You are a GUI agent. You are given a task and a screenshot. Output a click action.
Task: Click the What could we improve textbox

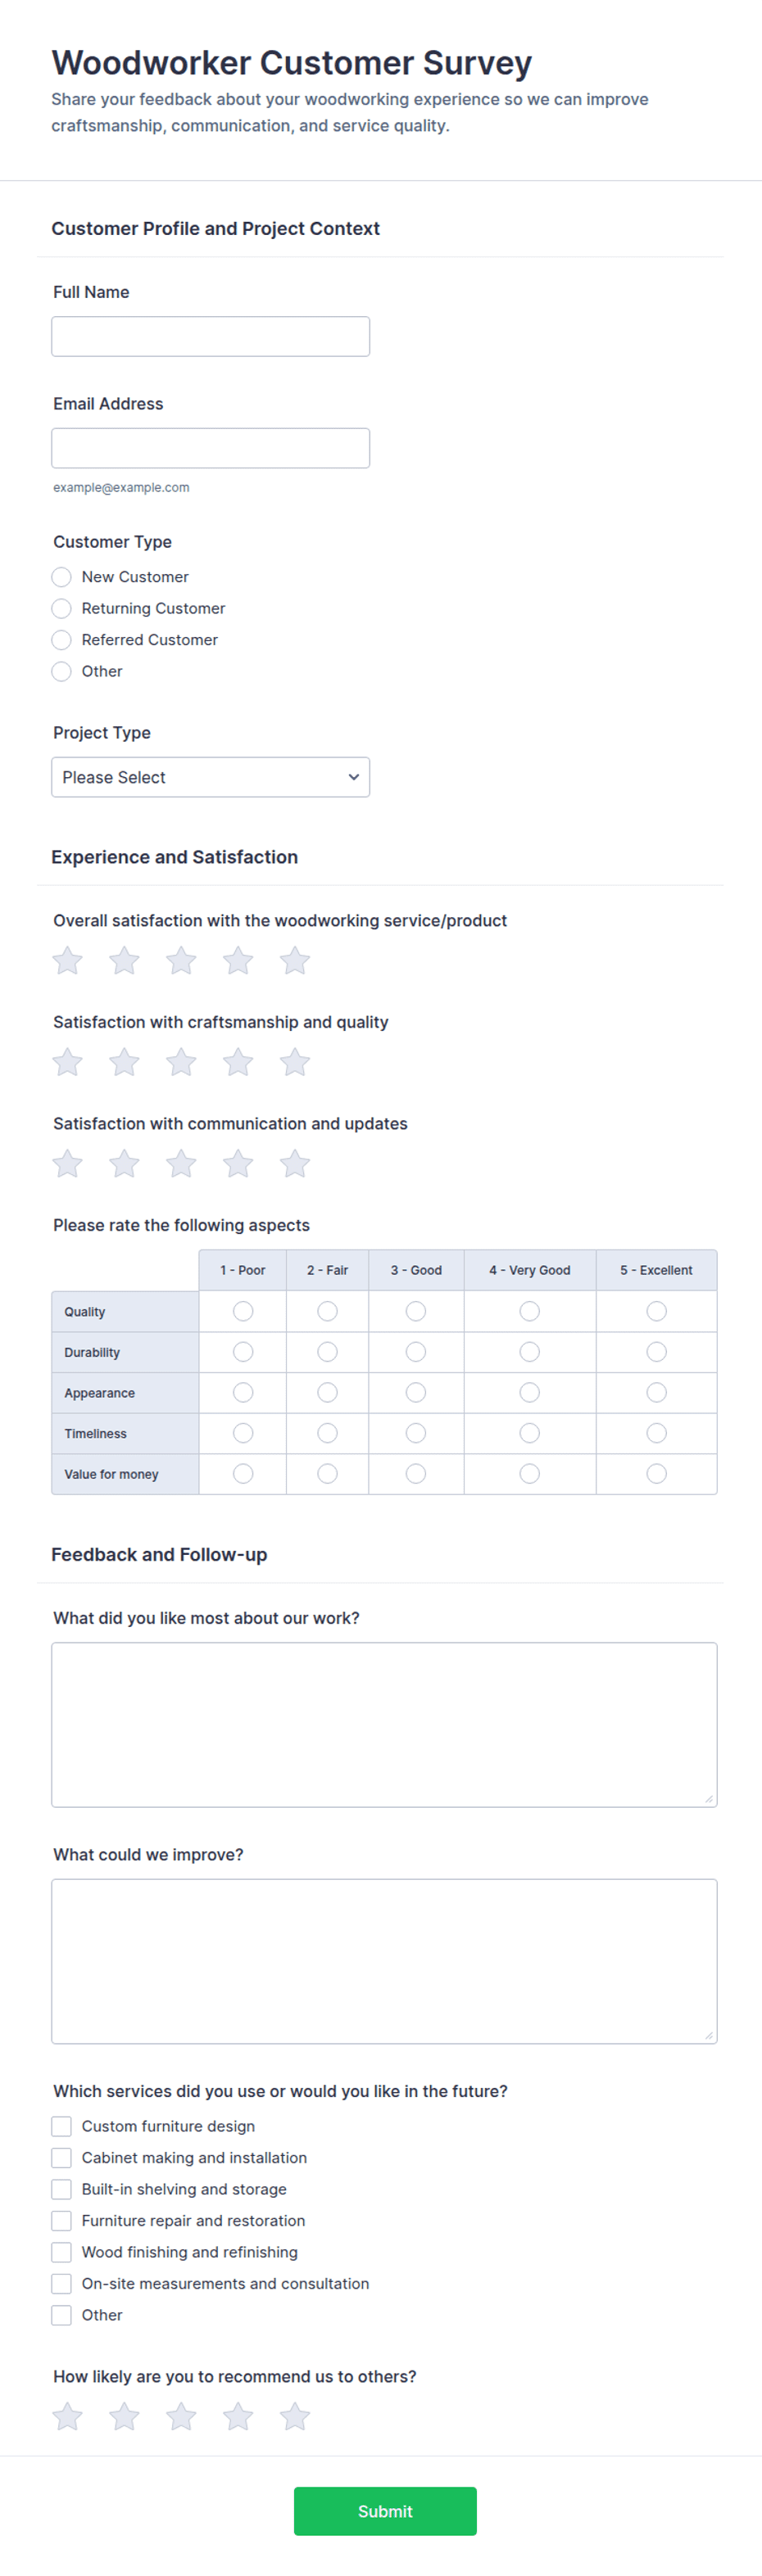pyautogui.click(x=384, y=1961)
